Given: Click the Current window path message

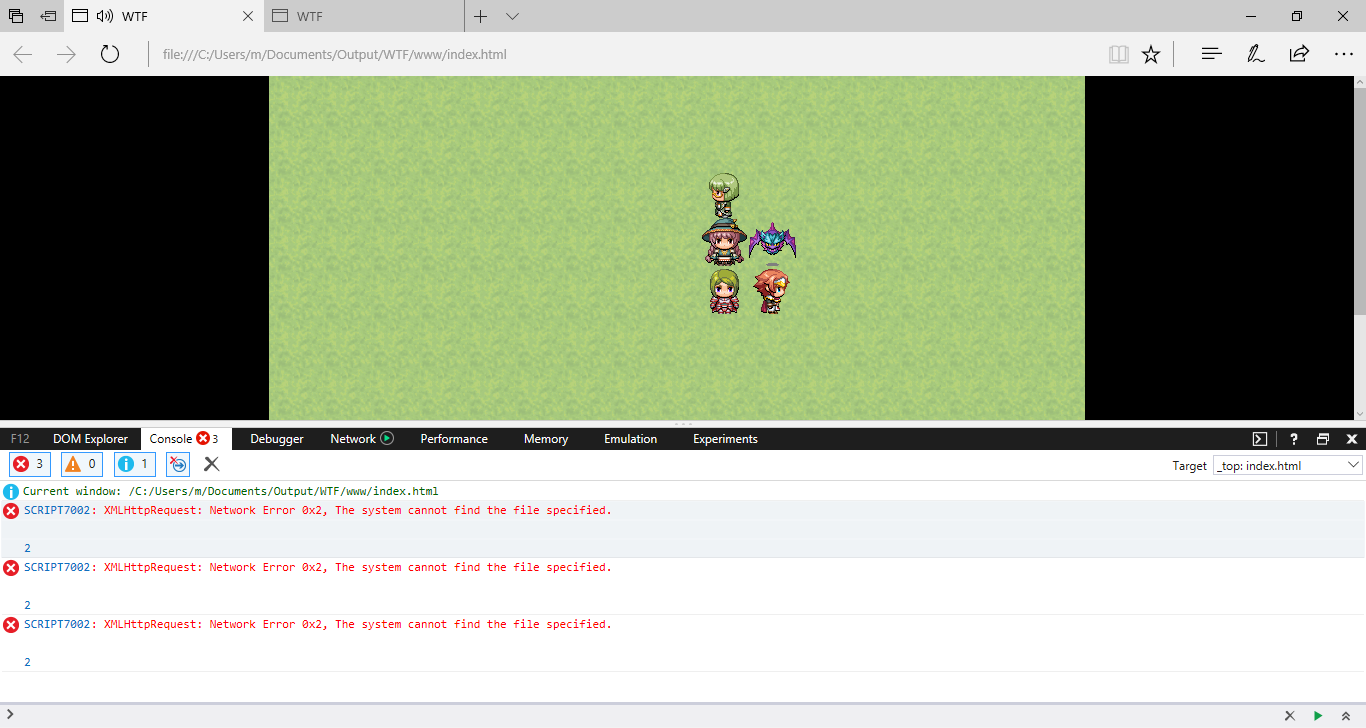Looking at the screenshot, I should coord(230,491).
